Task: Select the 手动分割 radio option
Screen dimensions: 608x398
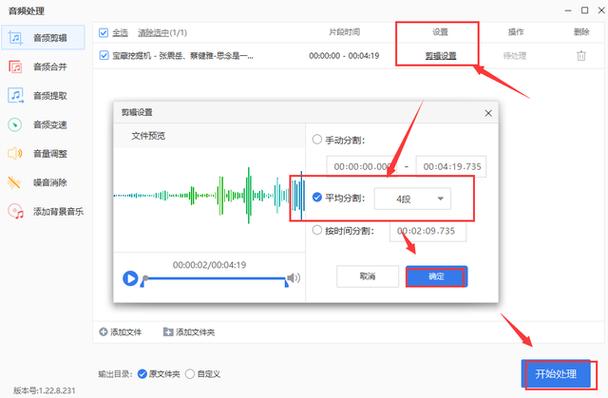Action: coord(317,139)
